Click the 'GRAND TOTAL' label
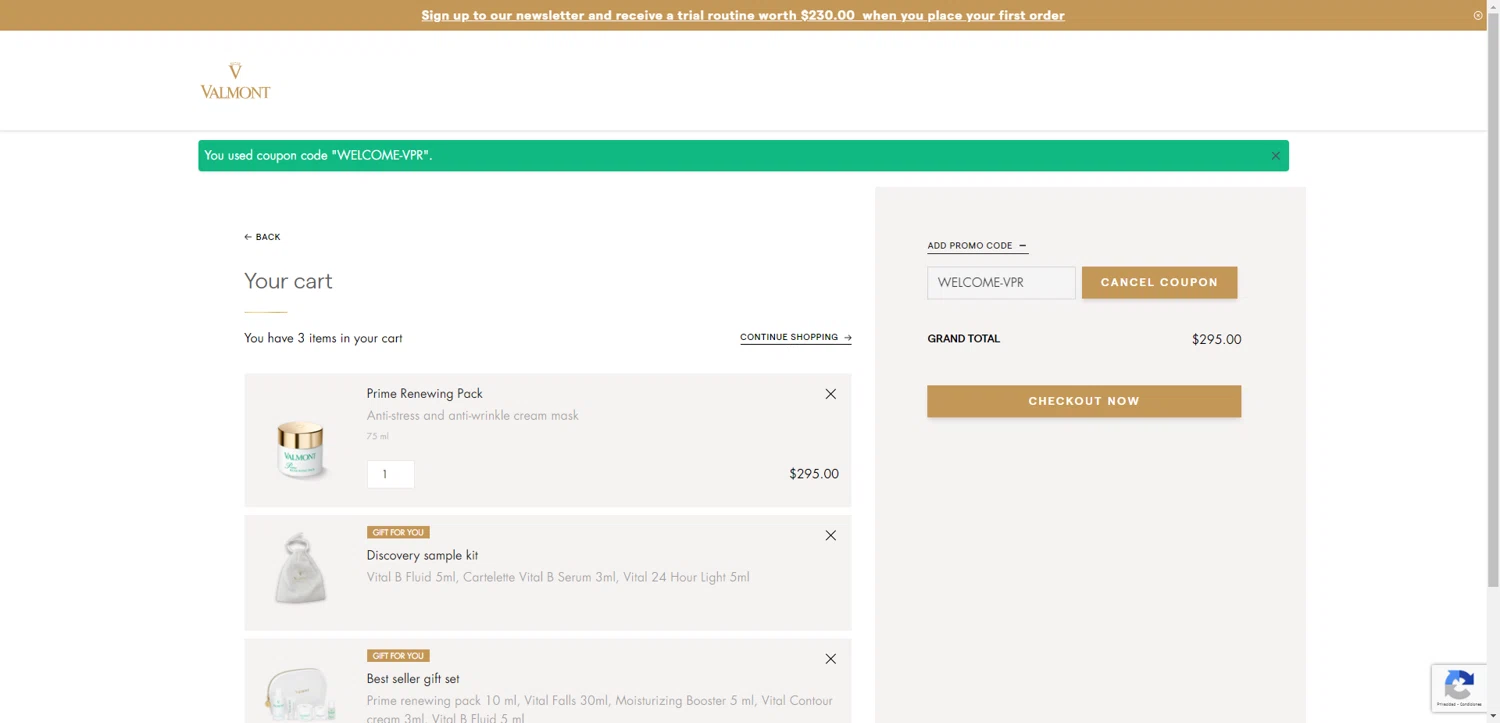This screenshot has width=1500, height=723. click(x=963, y=339)
